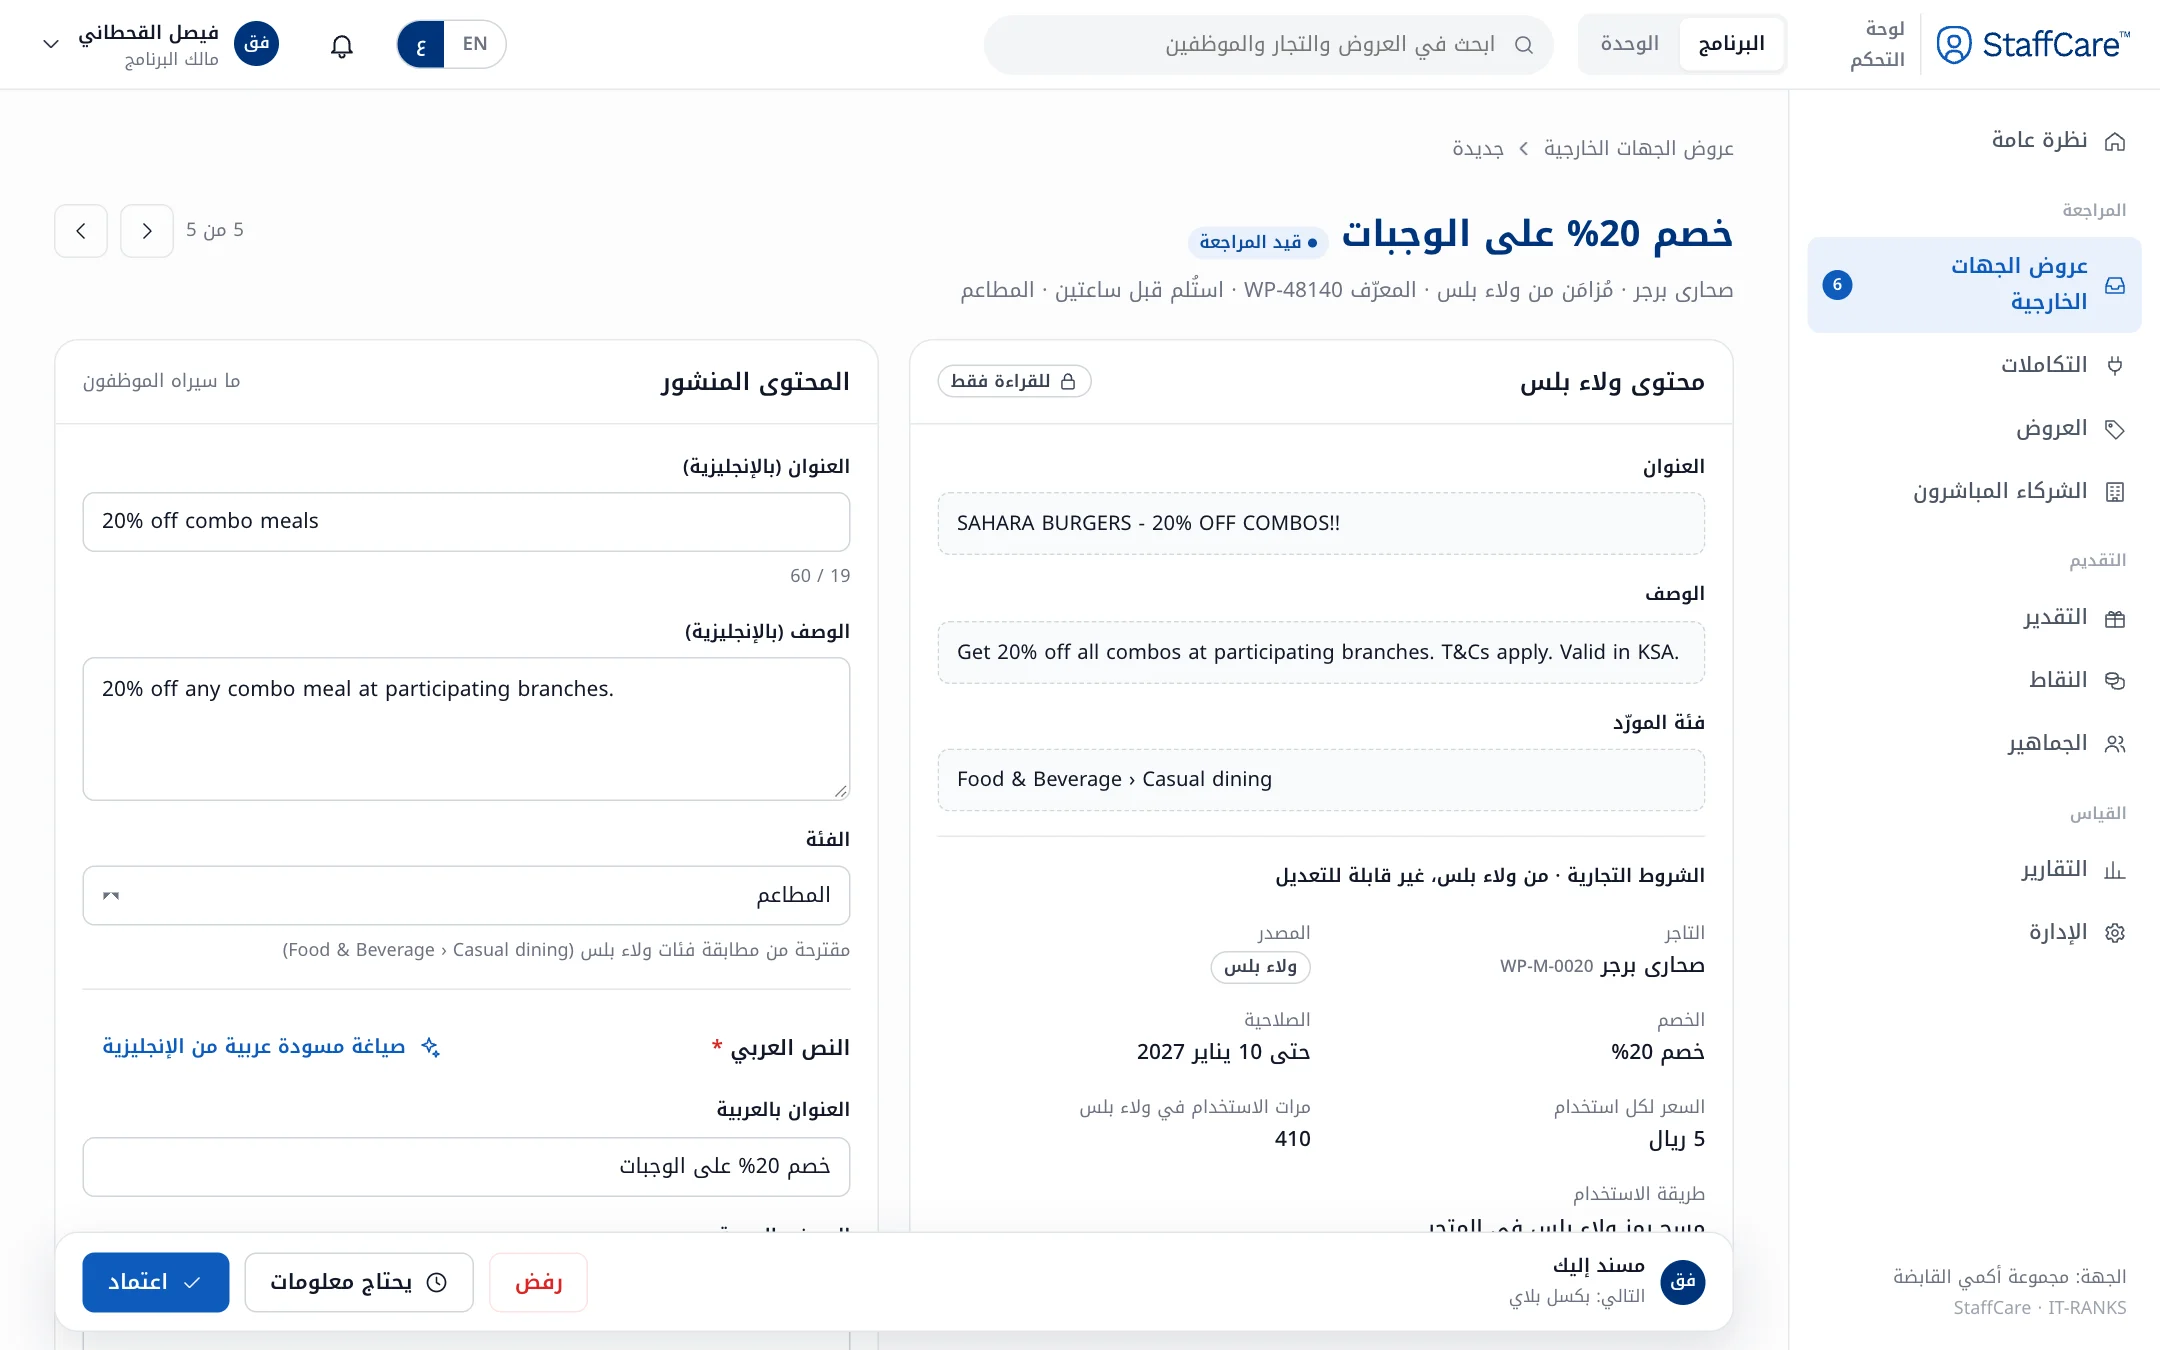Focus the search offers field
This screenshot has width=2160, height=1350.
tap(1268, 45)
